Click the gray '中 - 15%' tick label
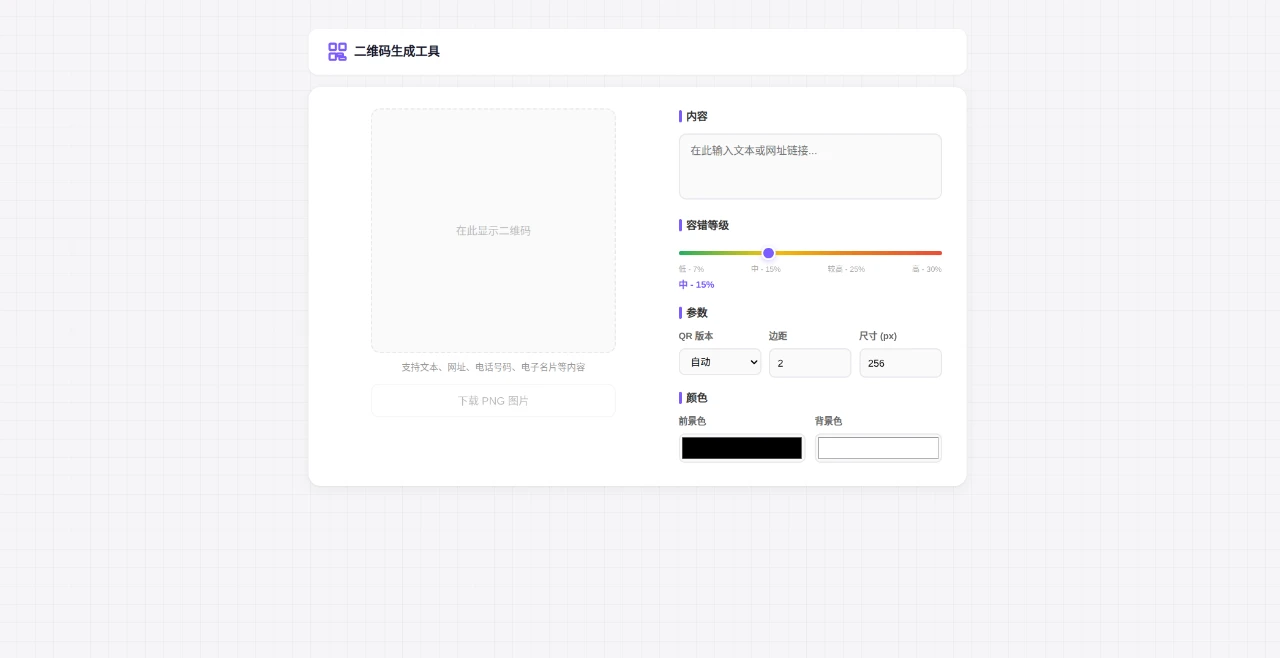The image size is (1280, 658). 766,269
